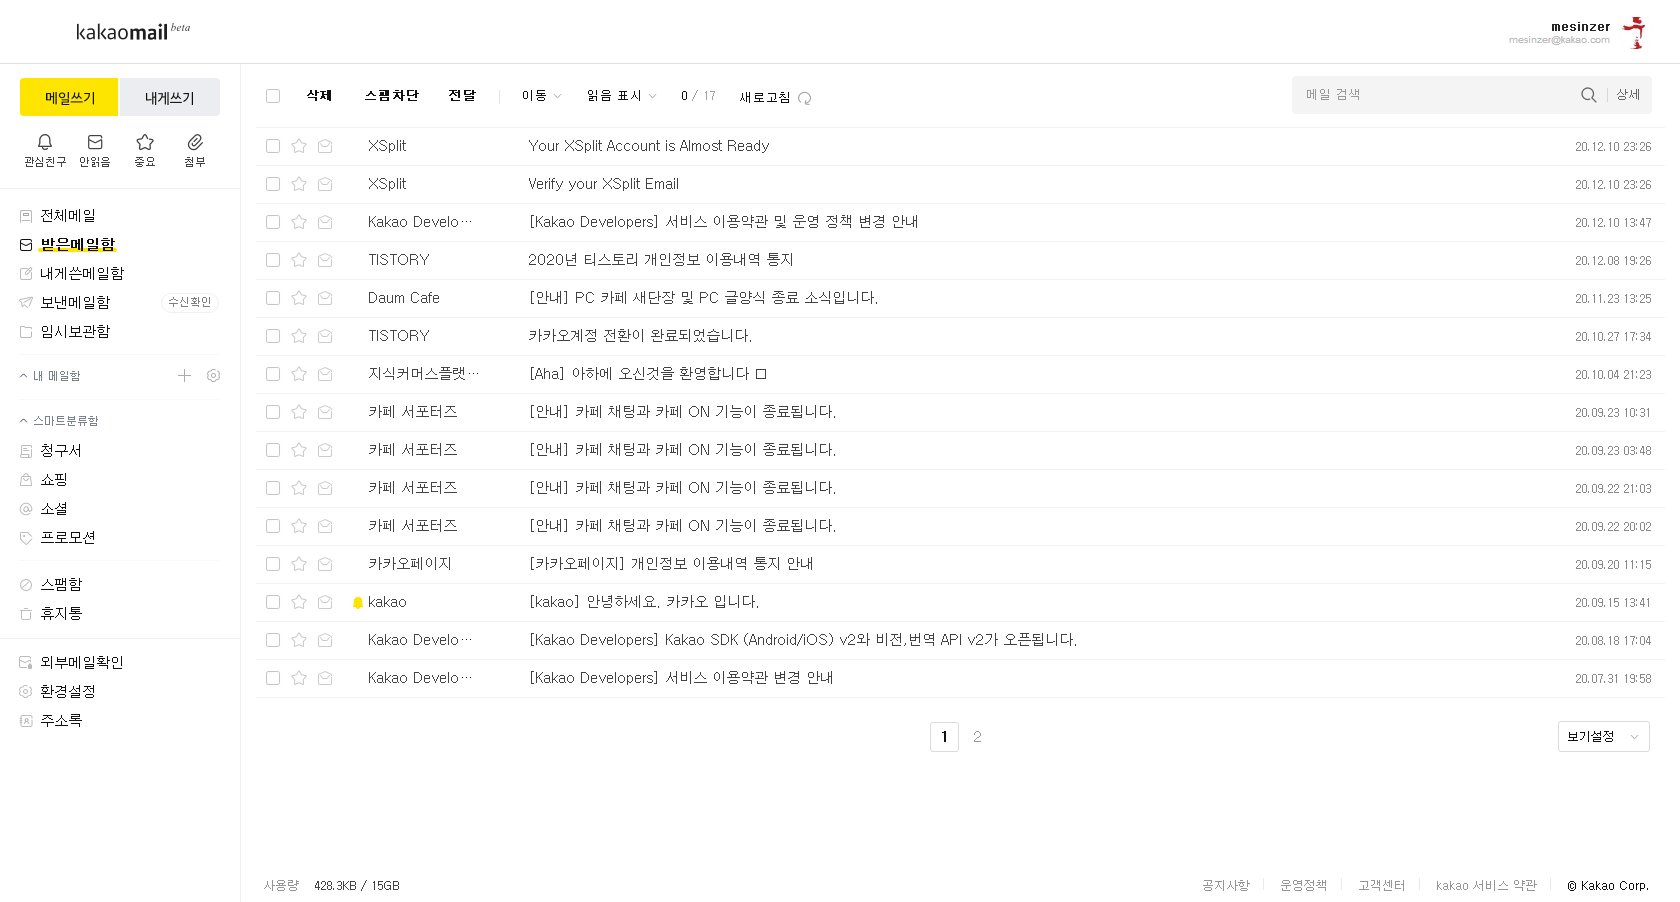Open 상세 advanced search options
This screenshot has height=902, width=1680.
[x=1628, y=95]
